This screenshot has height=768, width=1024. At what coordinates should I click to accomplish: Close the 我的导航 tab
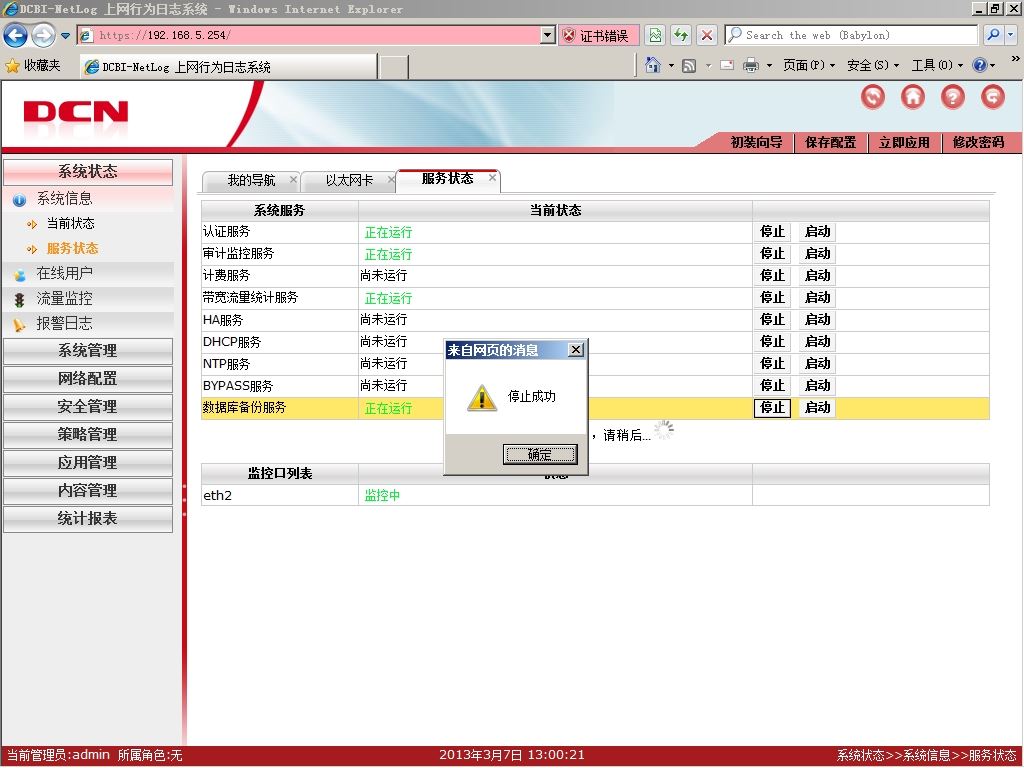click(293, 179)
